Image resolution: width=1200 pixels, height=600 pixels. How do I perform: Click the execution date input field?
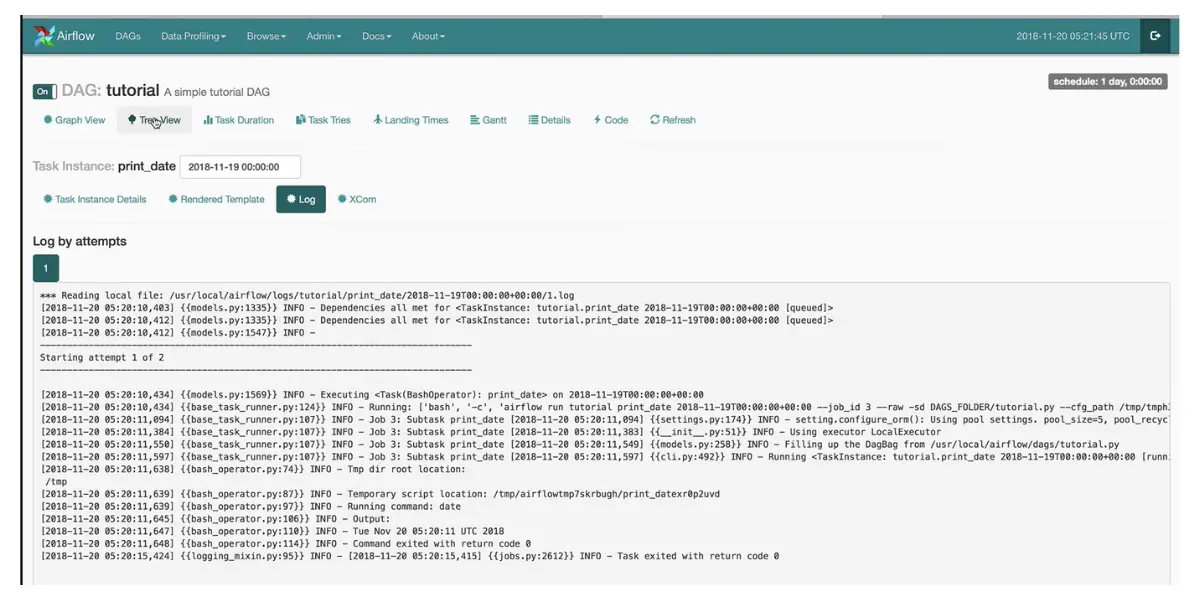pos(240,167)
